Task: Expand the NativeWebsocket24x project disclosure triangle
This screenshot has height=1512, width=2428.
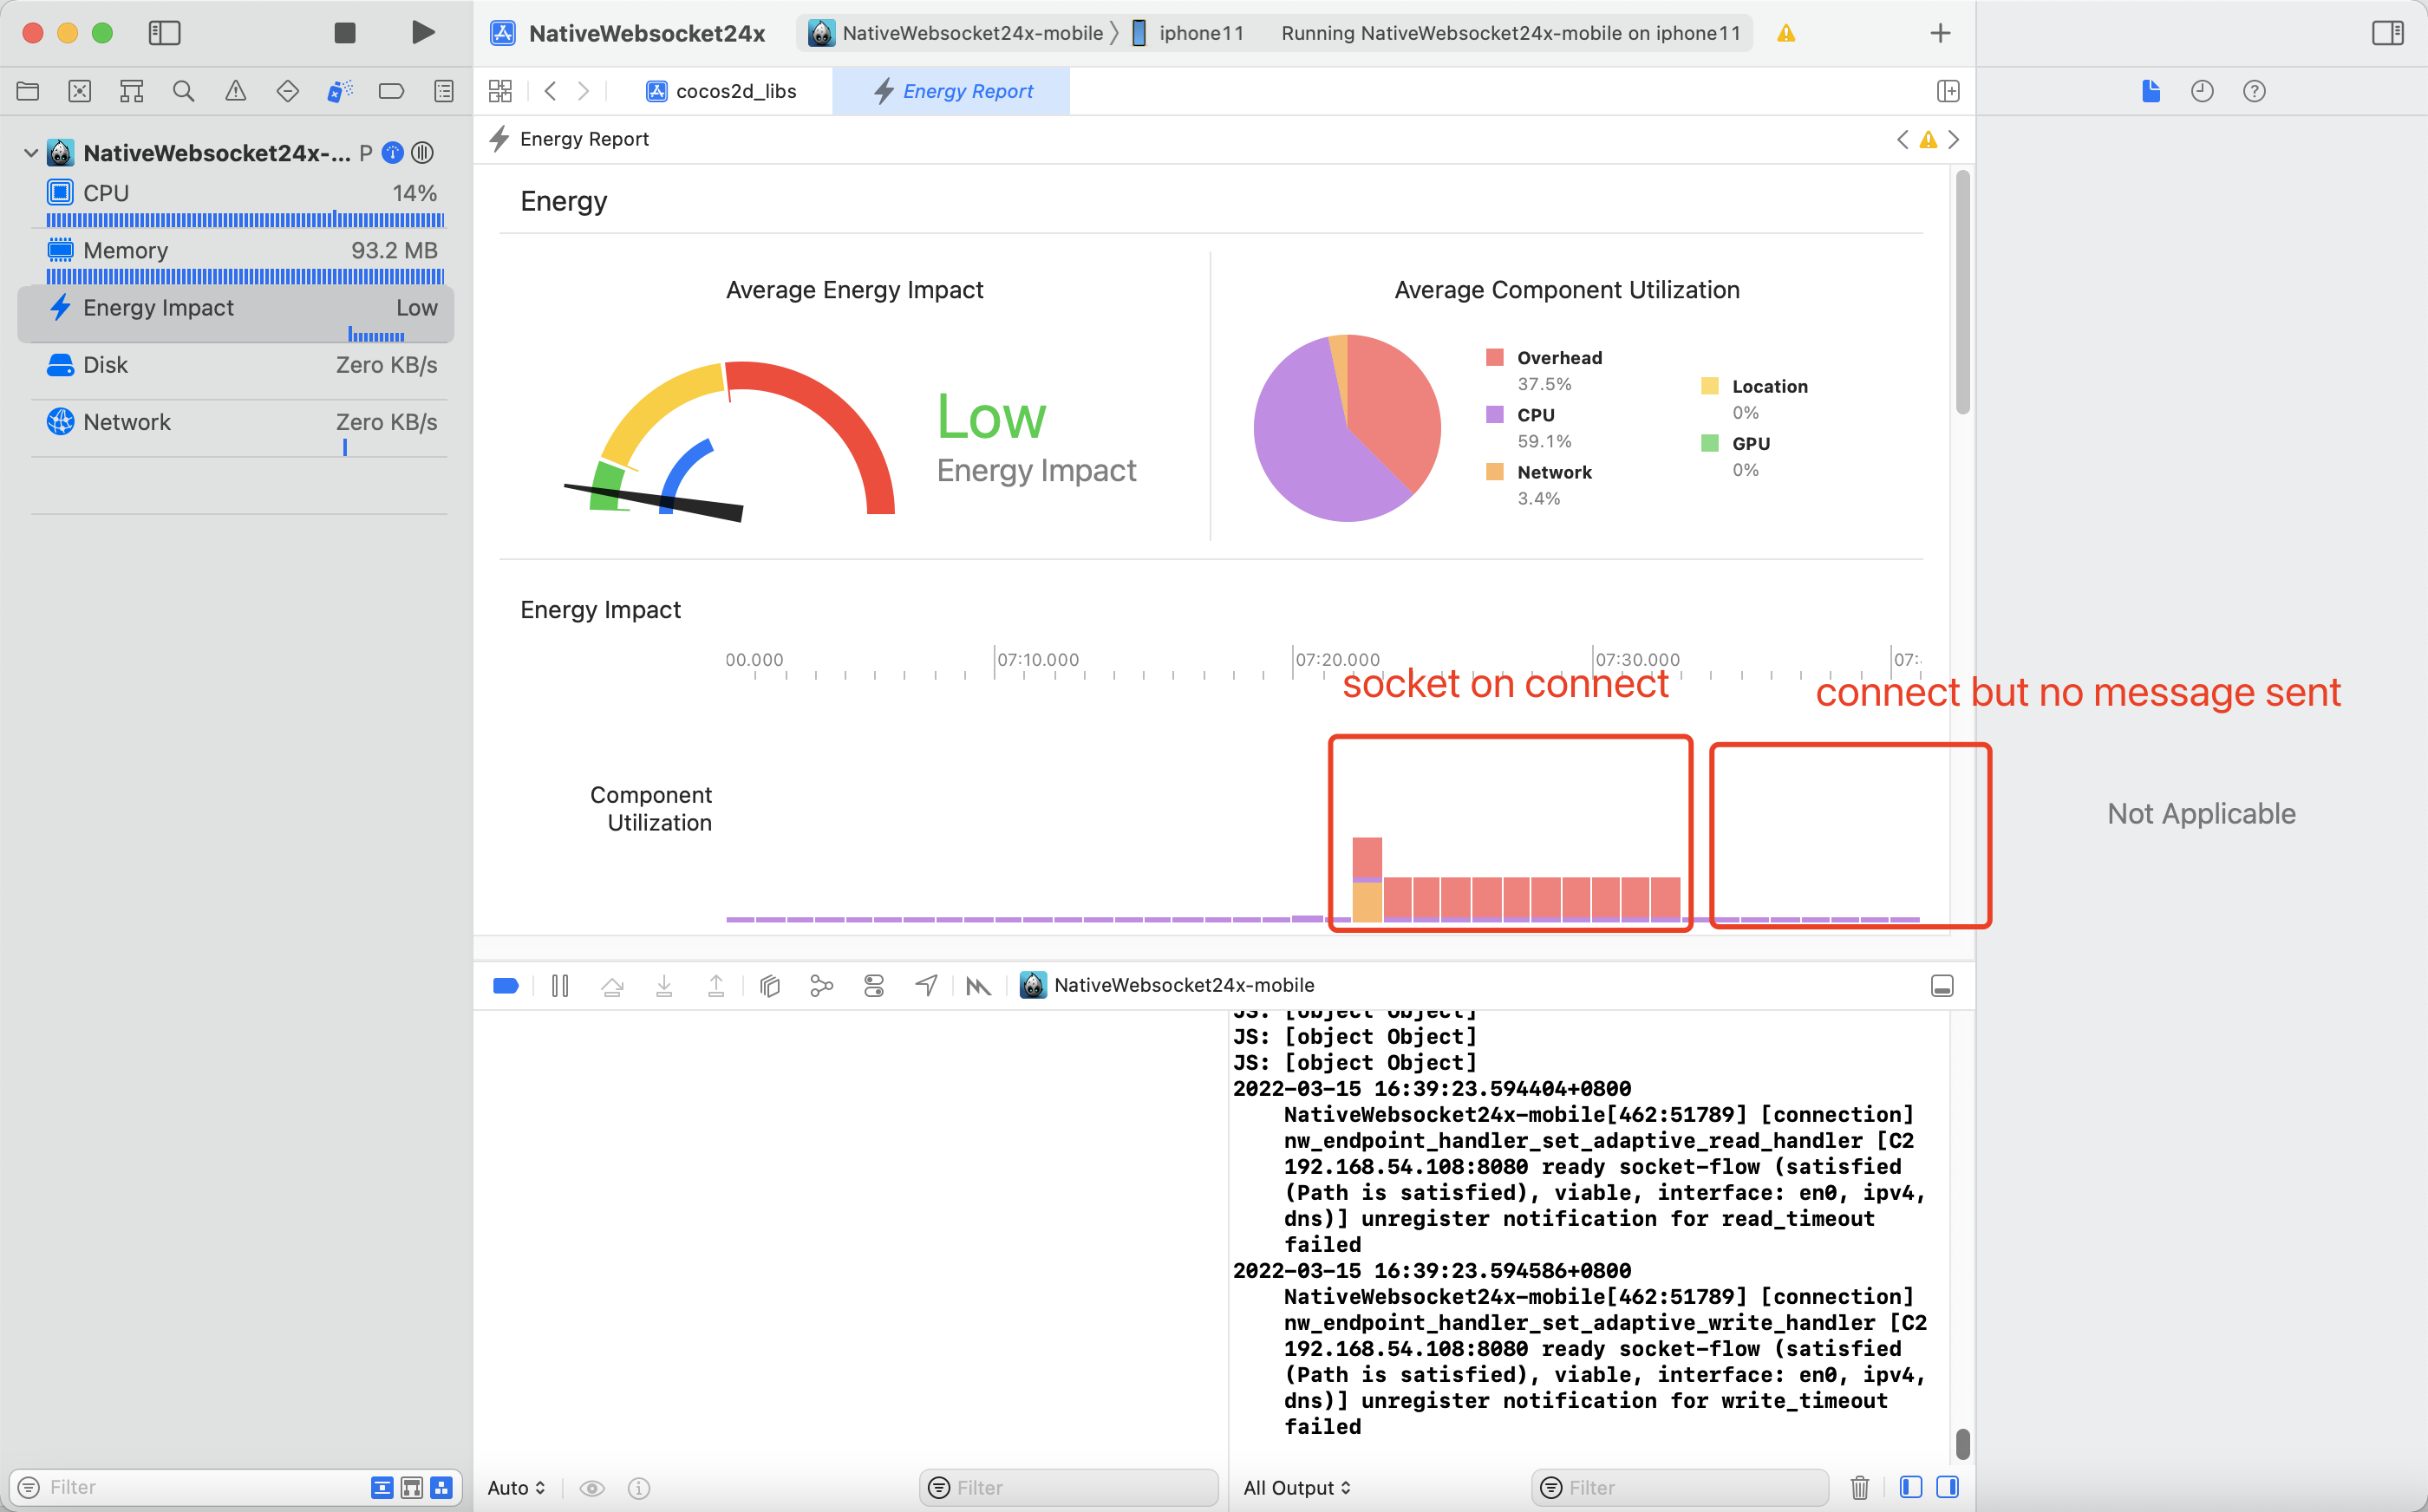Action: click(x=30, y=152)
